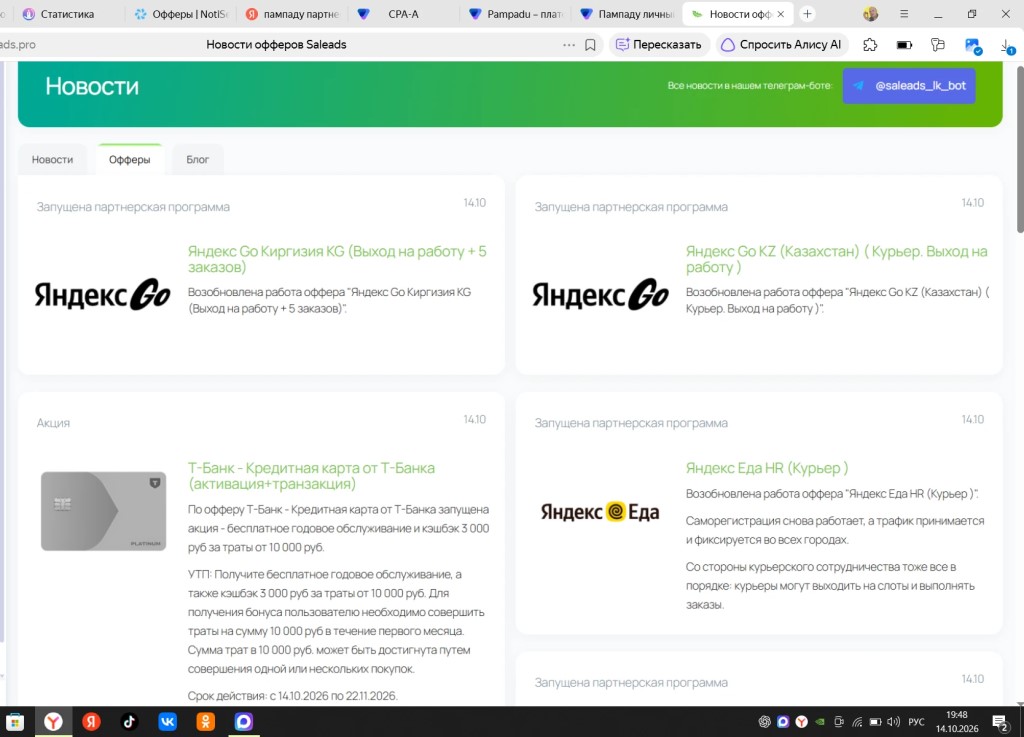Open 'Т-Банк - Кредитная карта' offer link

click(311, 476)
